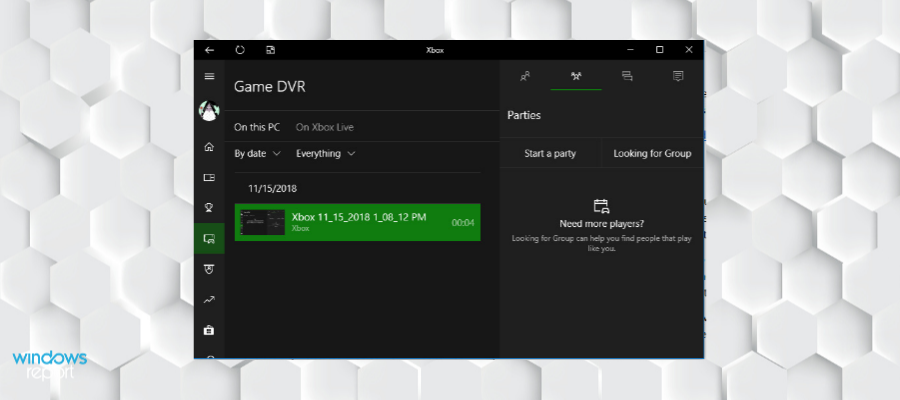900x400 pixels.
Task: Open My Games from the sidebar
Action: [x=210, y=177]
